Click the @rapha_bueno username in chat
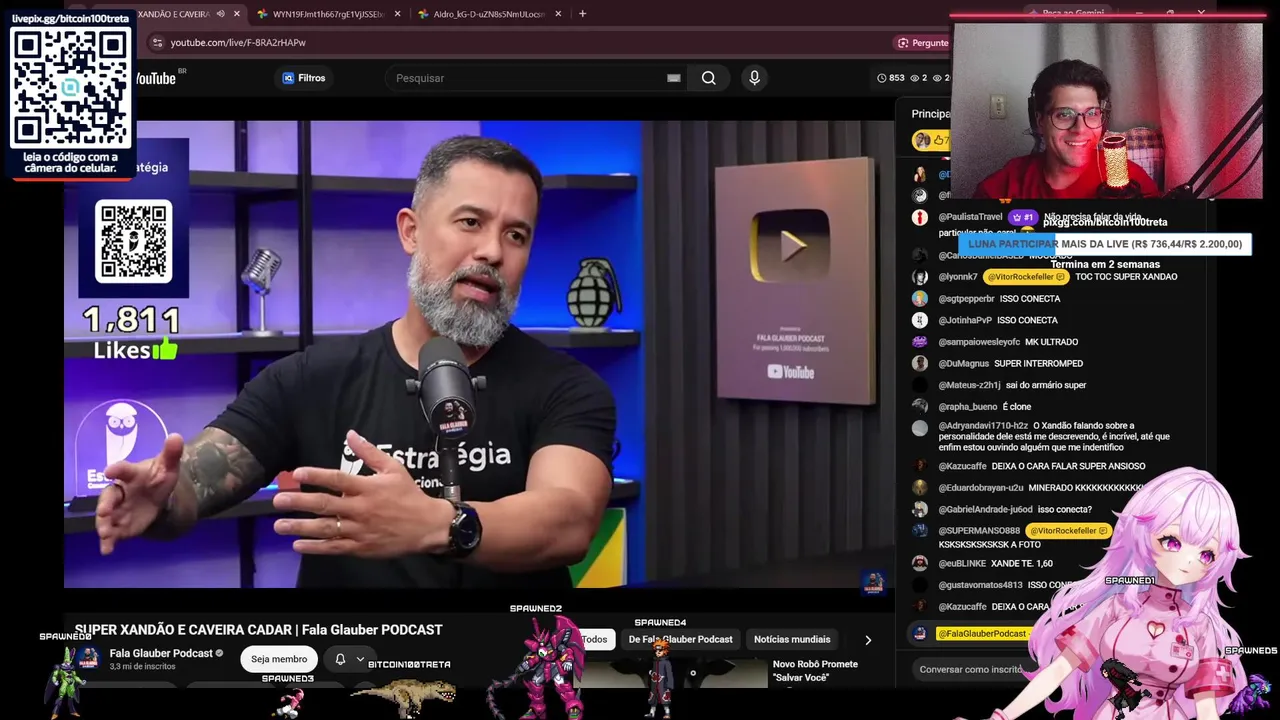Image resolution: width=1280 pixels, height=720 pixels. point(968,407)
